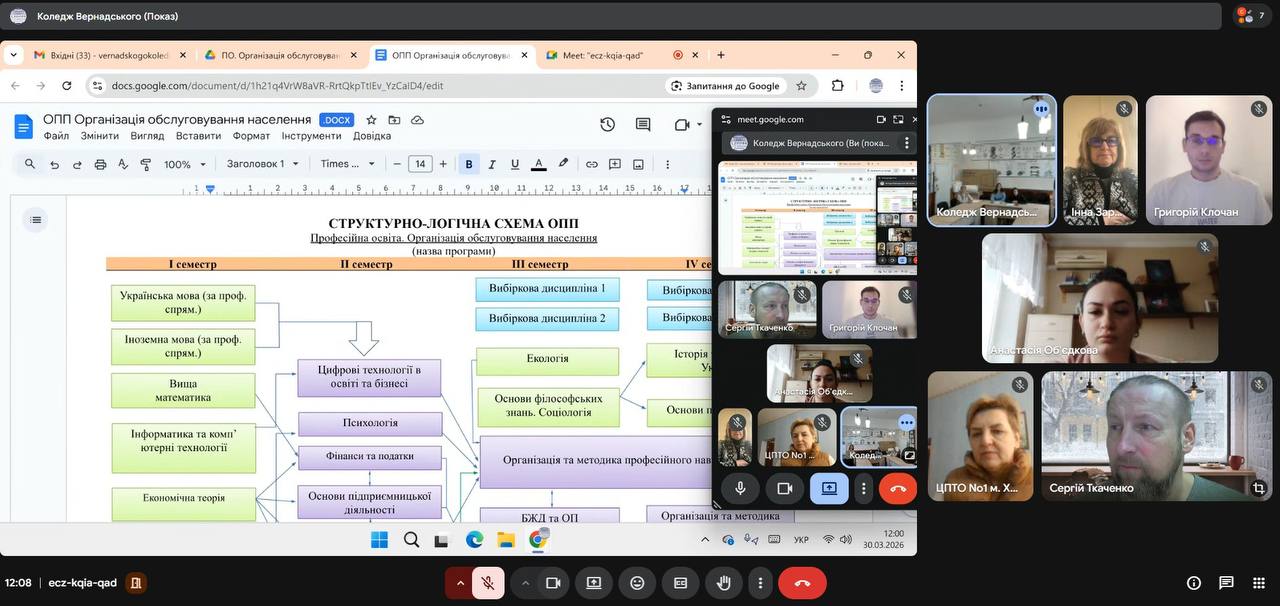
Task: Open the document outline sidebar icon
Action: click(x=36, y=220)
